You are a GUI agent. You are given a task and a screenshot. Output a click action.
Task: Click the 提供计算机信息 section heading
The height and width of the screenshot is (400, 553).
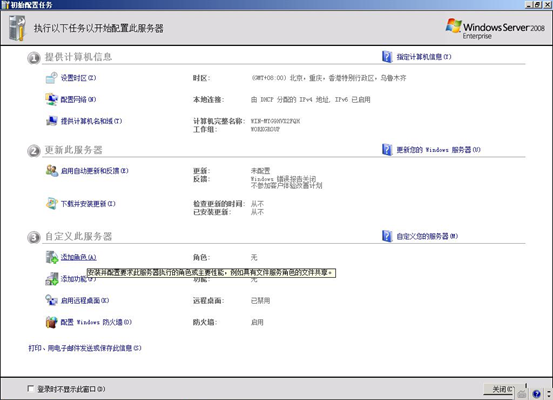tap(78, 57)
